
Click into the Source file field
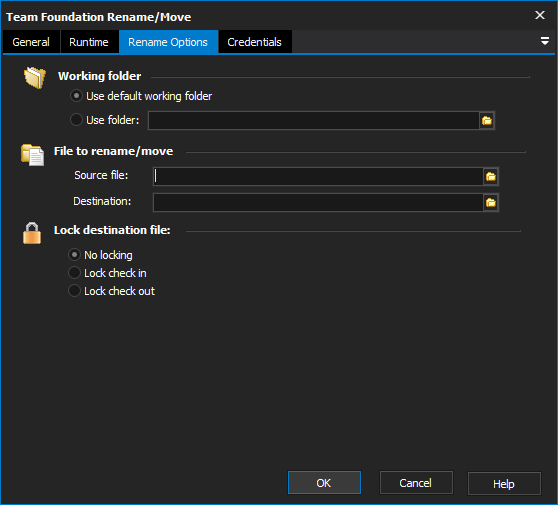pyautogui.click(x=318, y=177)
